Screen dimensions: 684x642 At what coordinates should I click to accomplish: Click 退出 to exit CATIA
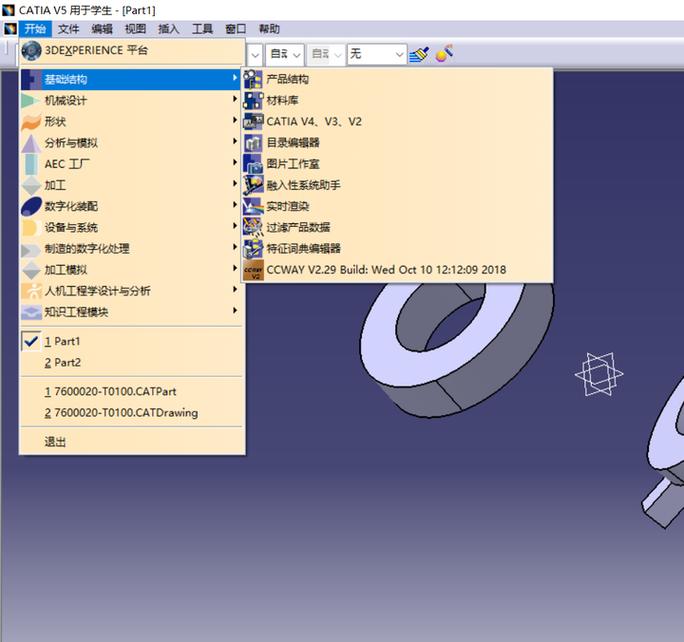pos(55,441)
